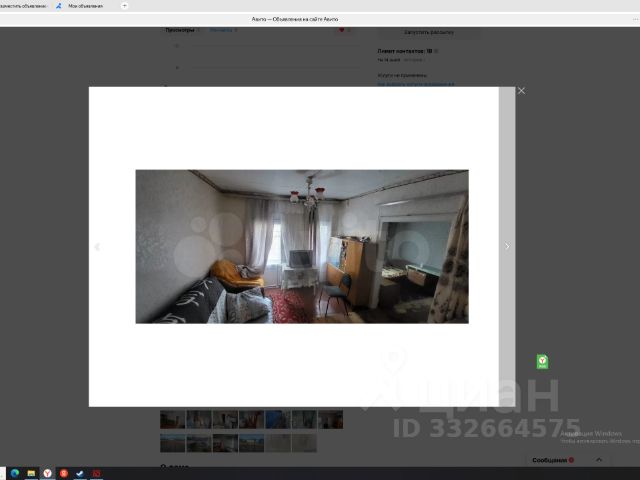Select the 'Просмотры' statistics tab
Screen dimensions: 640x480
(x=180, y=30)
